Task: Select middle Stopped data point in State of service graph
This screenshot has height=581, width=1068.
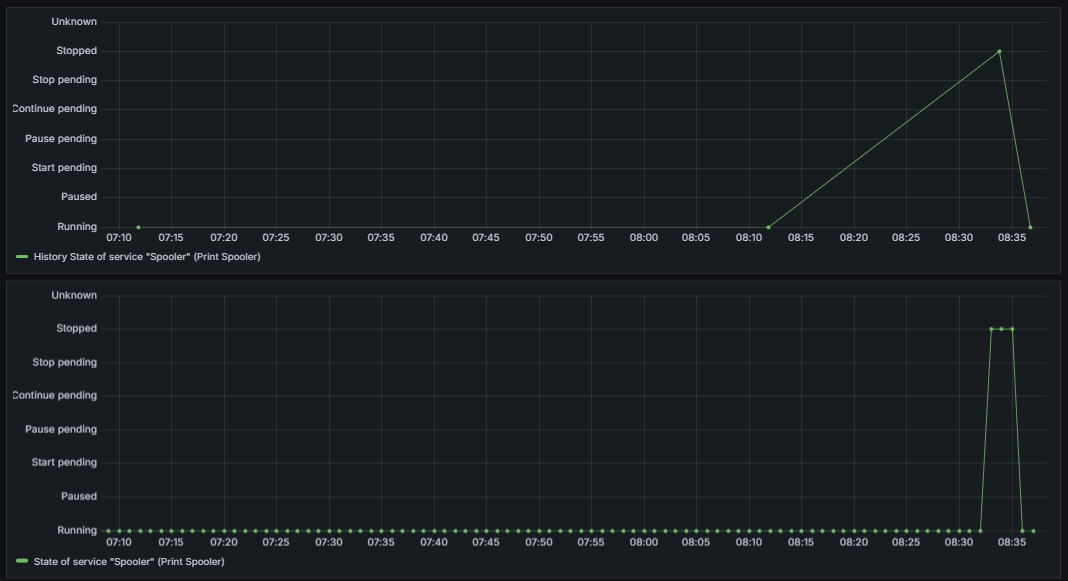Action: (x=1001, y=329)
